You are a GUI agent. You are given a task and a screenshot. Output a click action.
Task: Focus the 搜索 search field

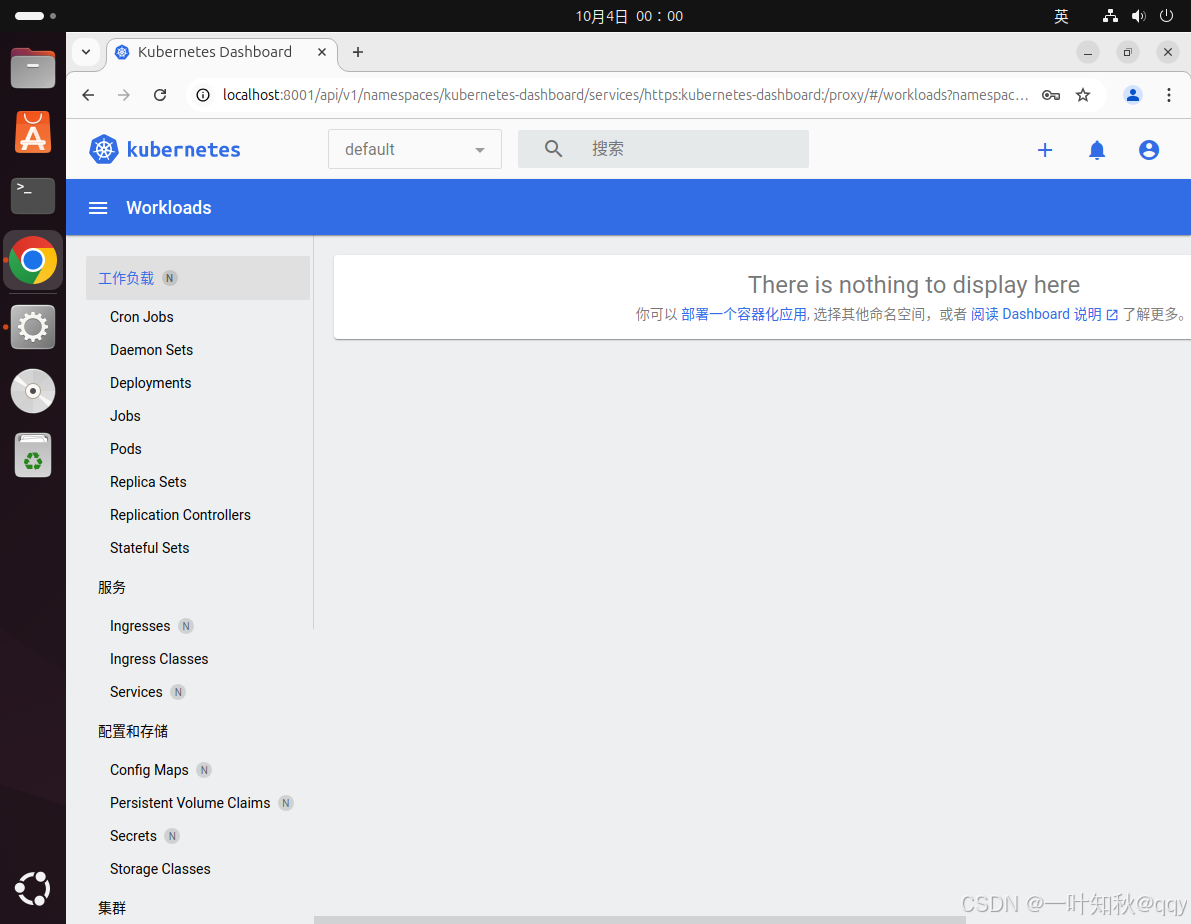tap(663, 149)
